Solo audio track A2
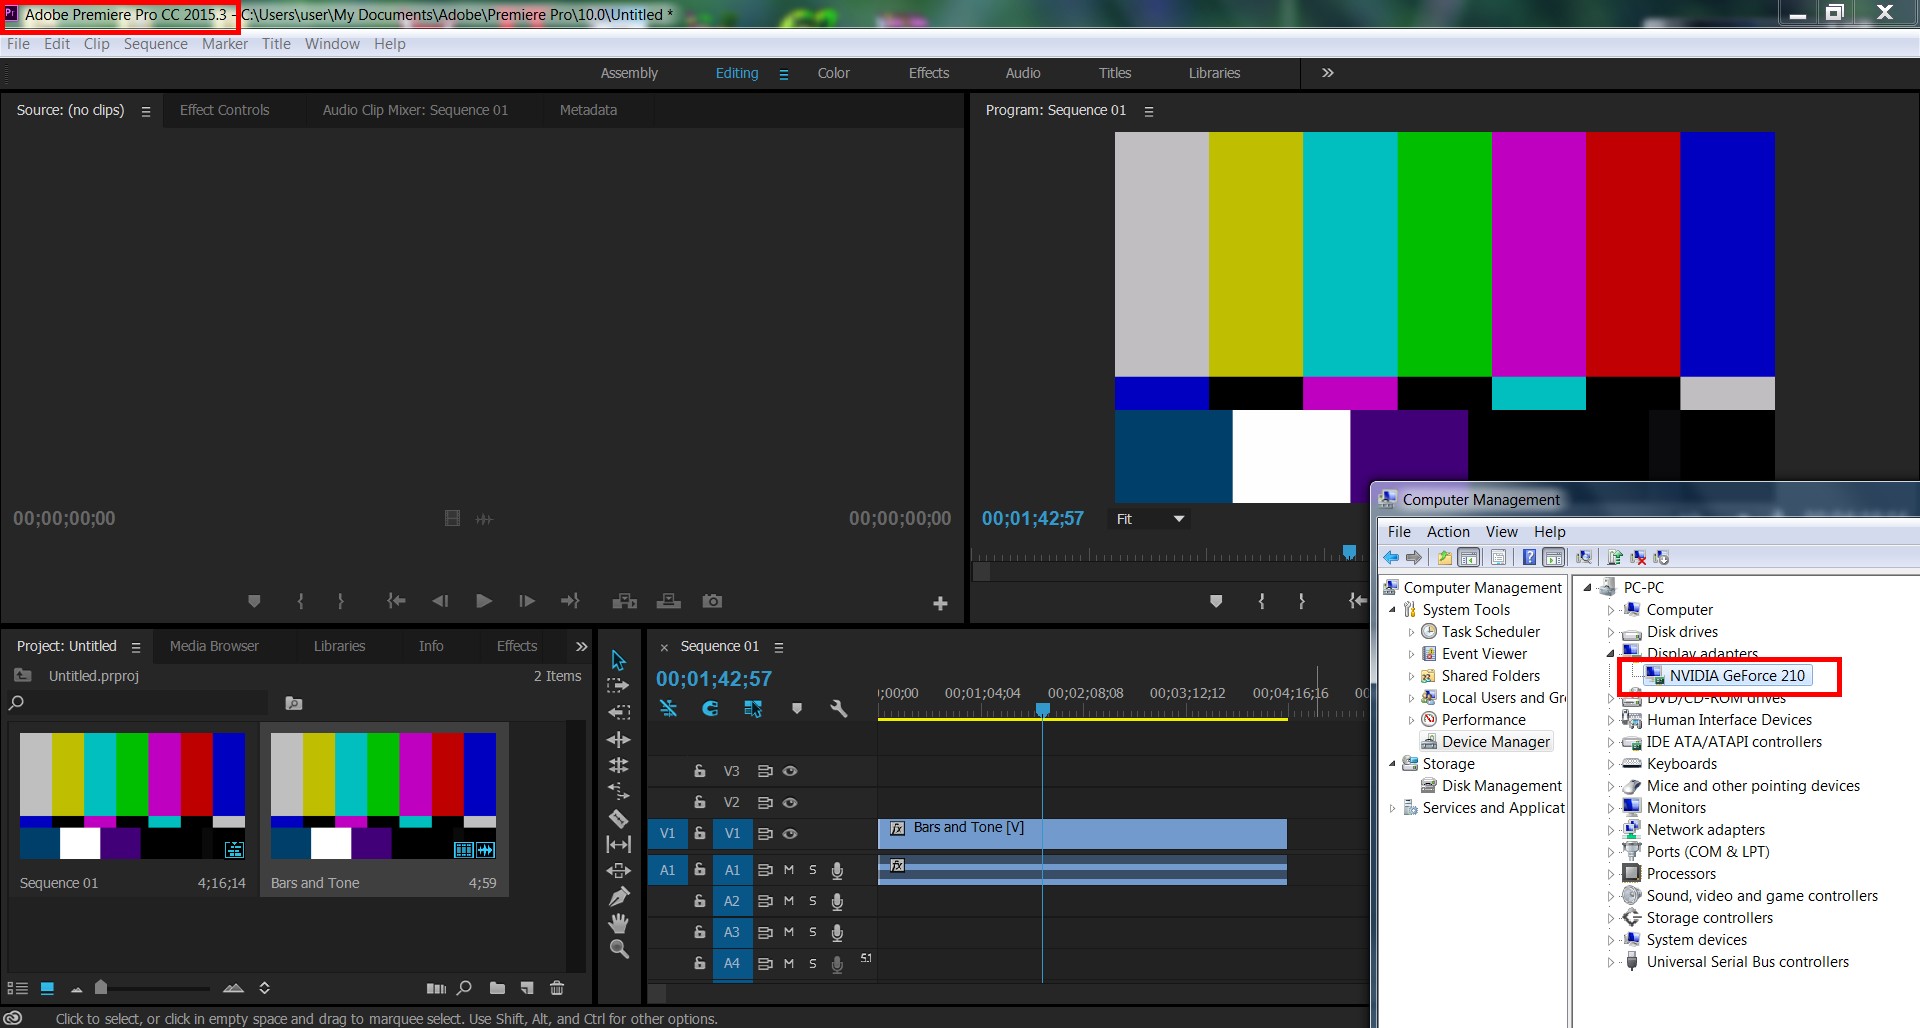Screen dimensions: 1920x1028 (x=813, y=901)
